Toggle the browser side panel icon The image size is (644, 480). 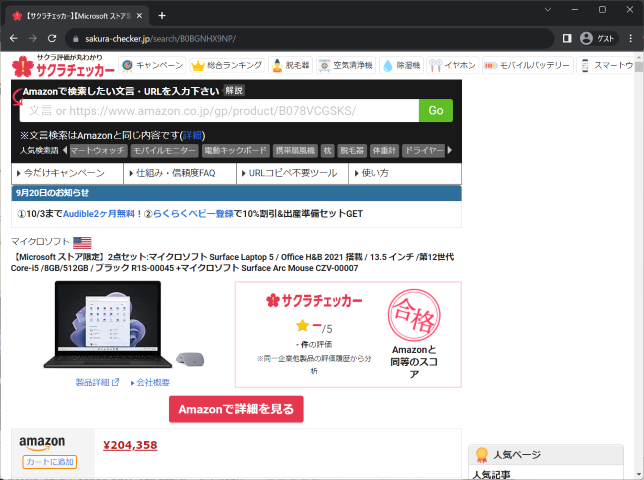[567, 39]
